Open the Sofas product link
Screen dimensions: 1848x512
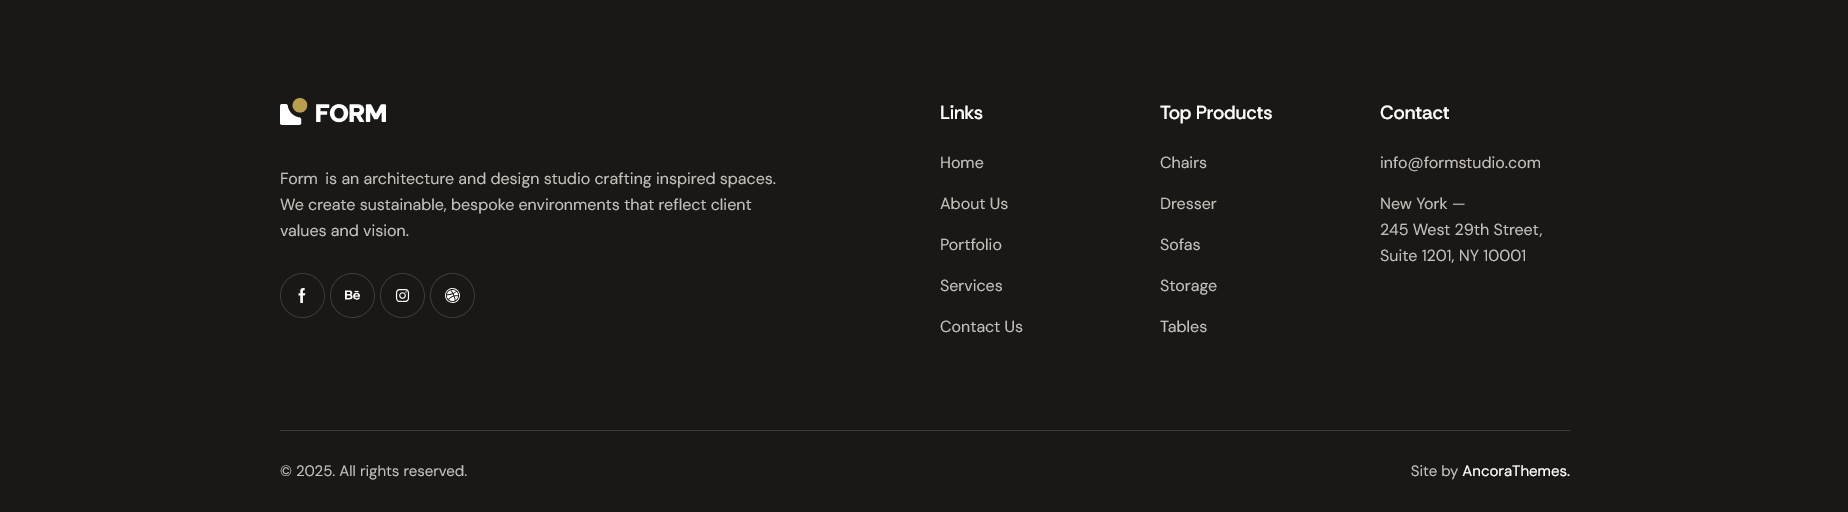click(1179, 245)
